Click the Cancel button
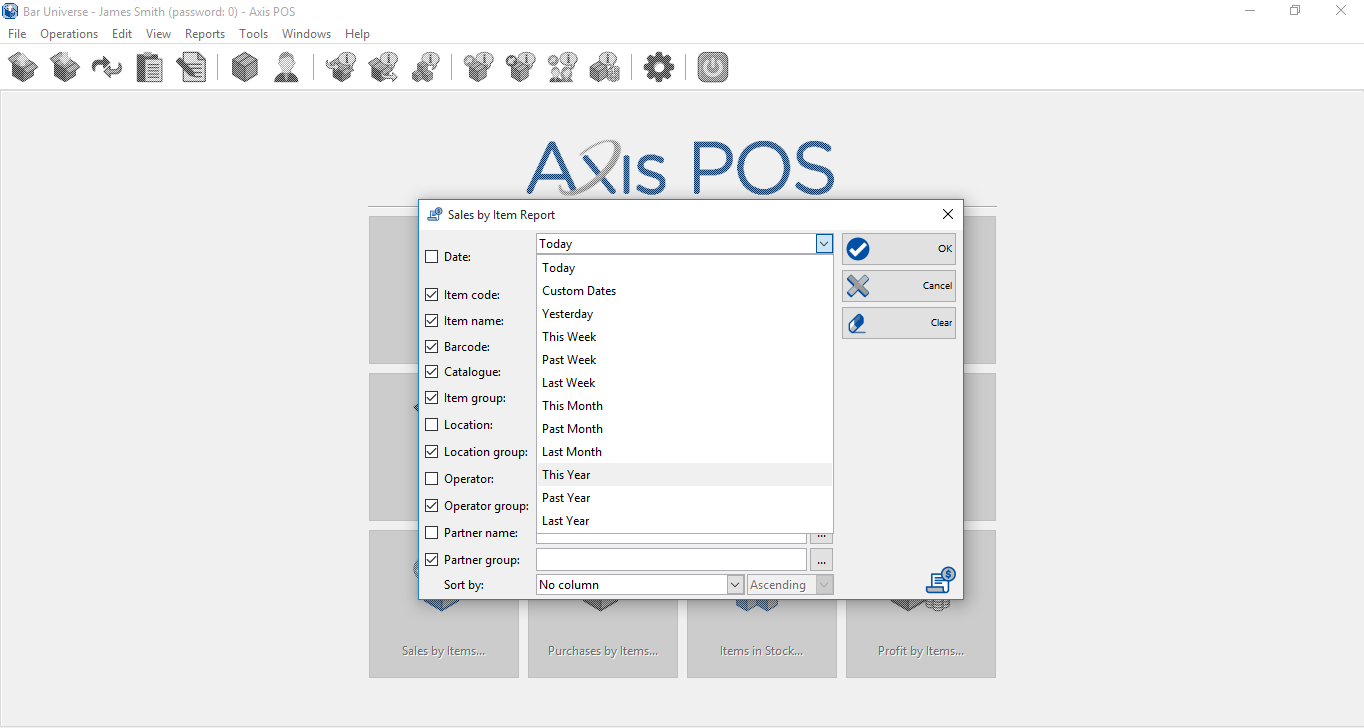The image size is (1364, 728). point(899,286)
